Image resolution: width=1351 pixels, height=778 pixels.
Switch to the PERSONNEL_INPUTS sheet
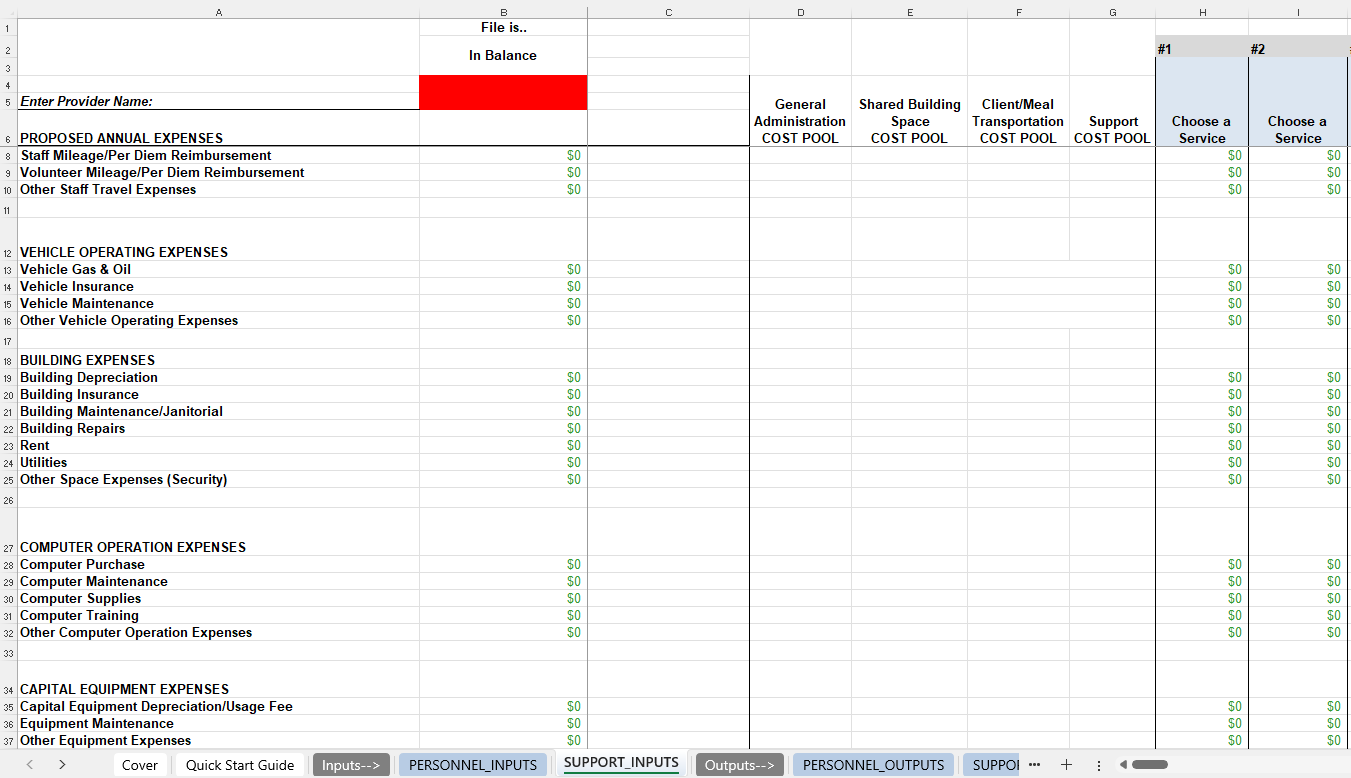coord(472,764)
